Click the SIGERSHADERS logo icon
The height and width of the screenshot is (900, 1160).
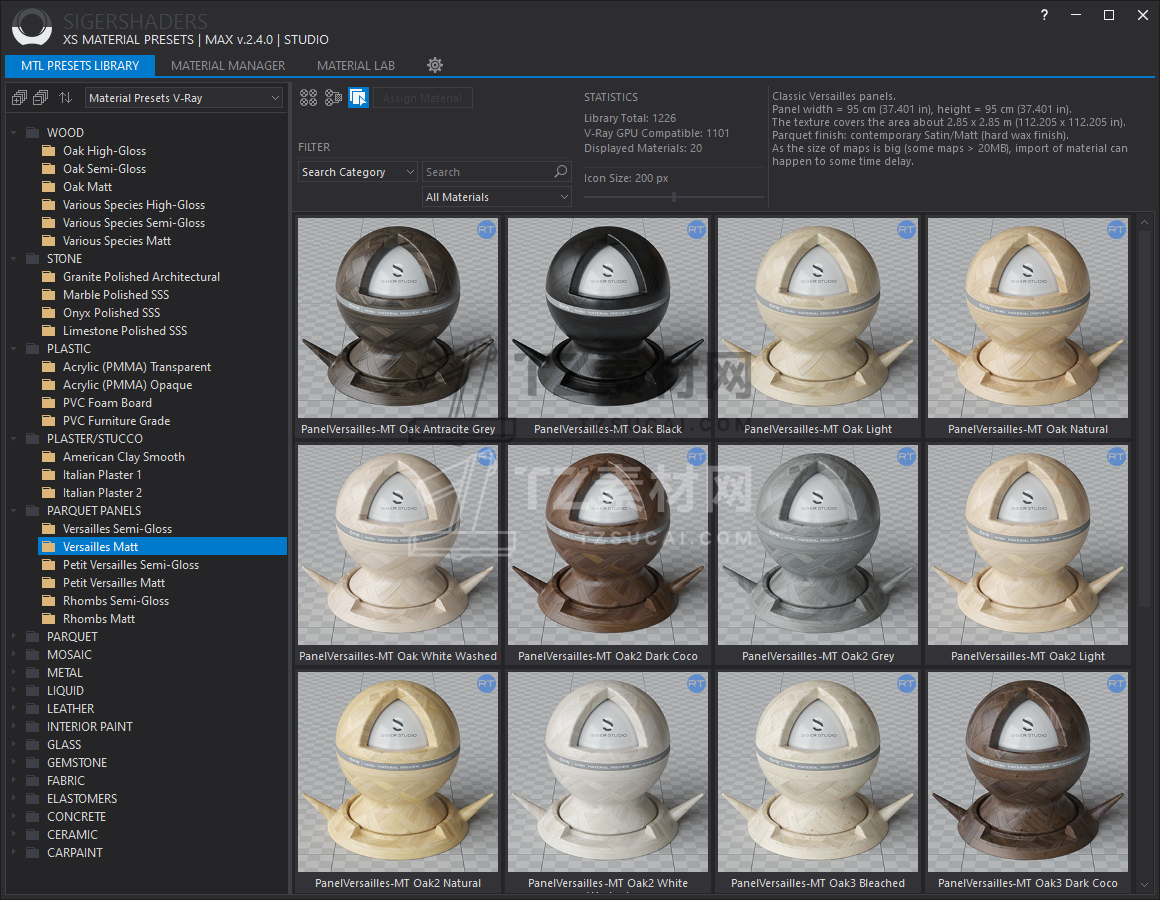pos(32,28)
